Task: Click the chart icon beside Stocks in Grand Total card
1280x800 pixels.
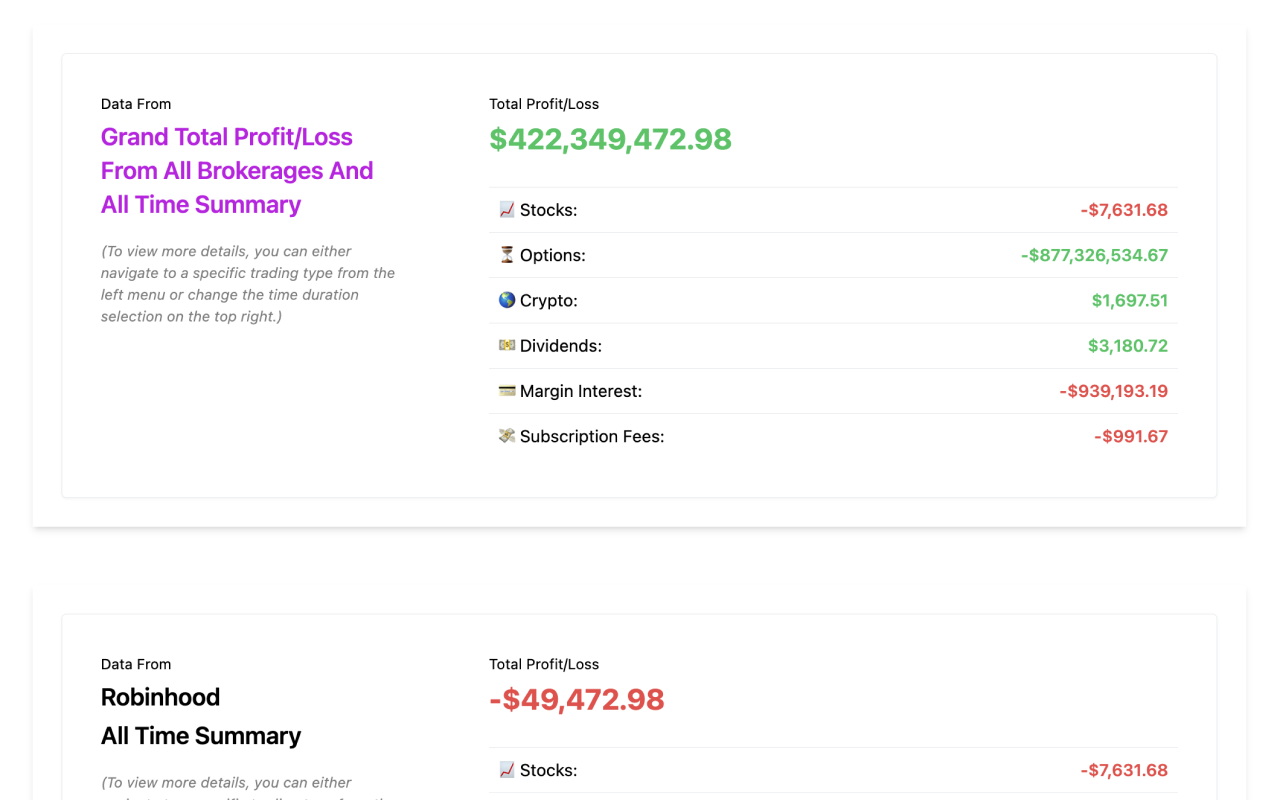Action: [507, 210]
